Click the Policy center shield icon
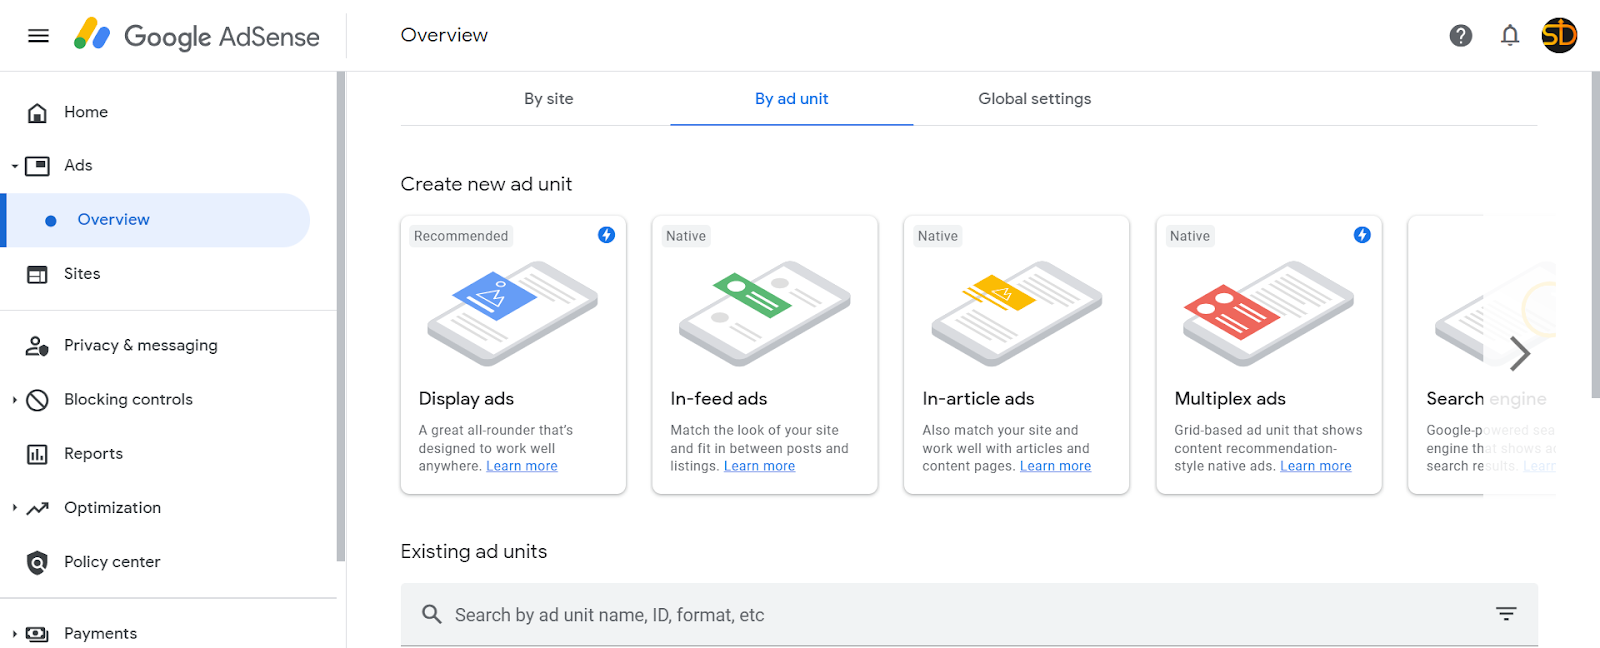Screen dimensions: 1600x648 coord(37,562)
